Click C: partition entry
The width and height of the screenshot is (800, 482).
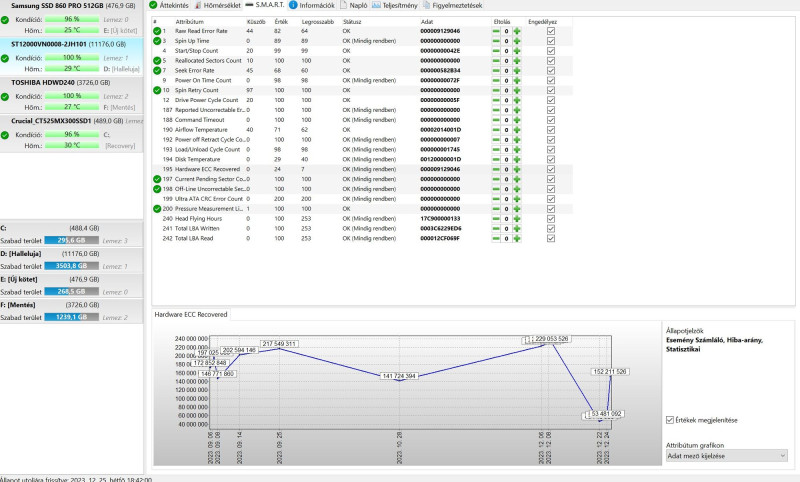pyautogui.click(x=71, y=234)
